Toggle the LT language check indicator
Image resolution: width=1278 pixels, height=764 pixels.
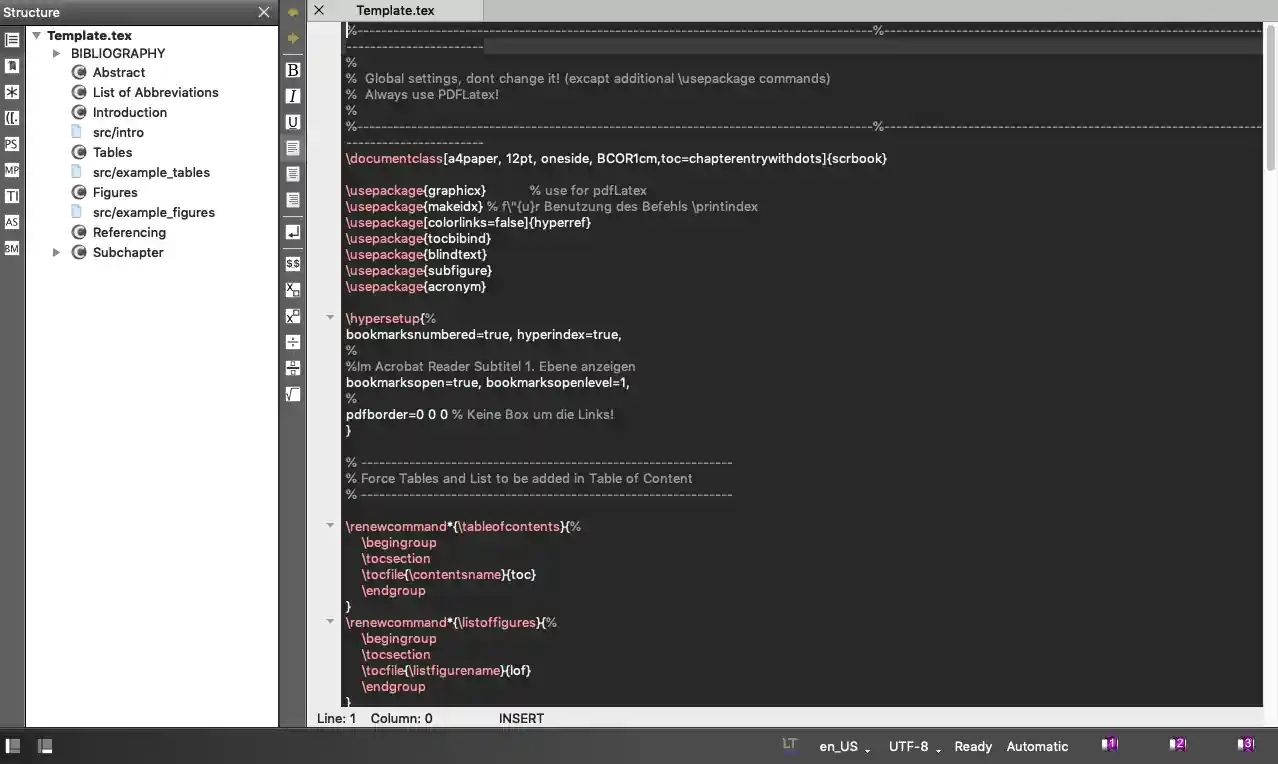click(x=790, y=744)
